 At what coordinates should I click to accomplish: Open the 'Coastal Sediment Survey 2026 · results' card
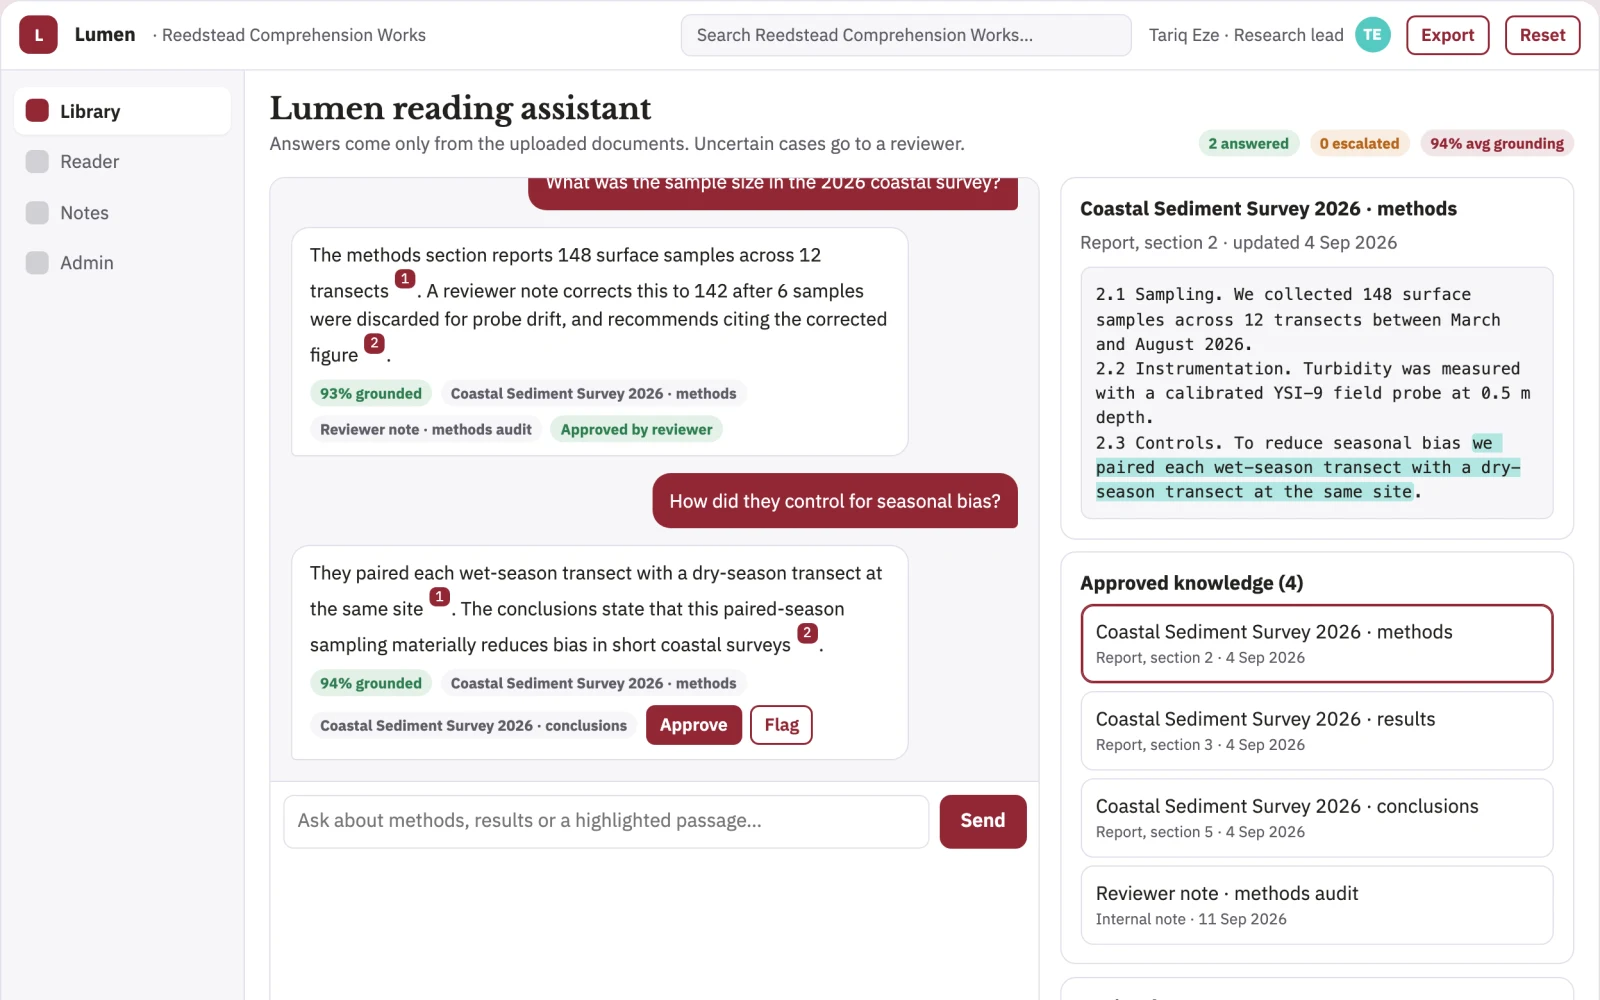coord(1317,731)
